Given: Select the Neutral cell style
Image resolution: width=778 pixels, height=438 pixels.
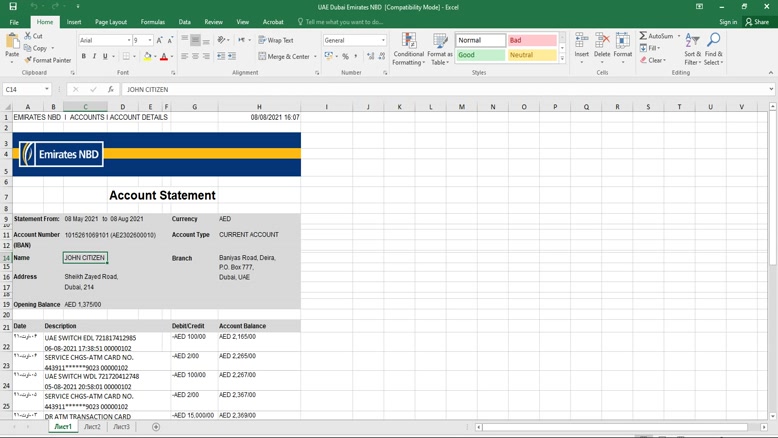Looking at the screenshot, I should point(532,55).
